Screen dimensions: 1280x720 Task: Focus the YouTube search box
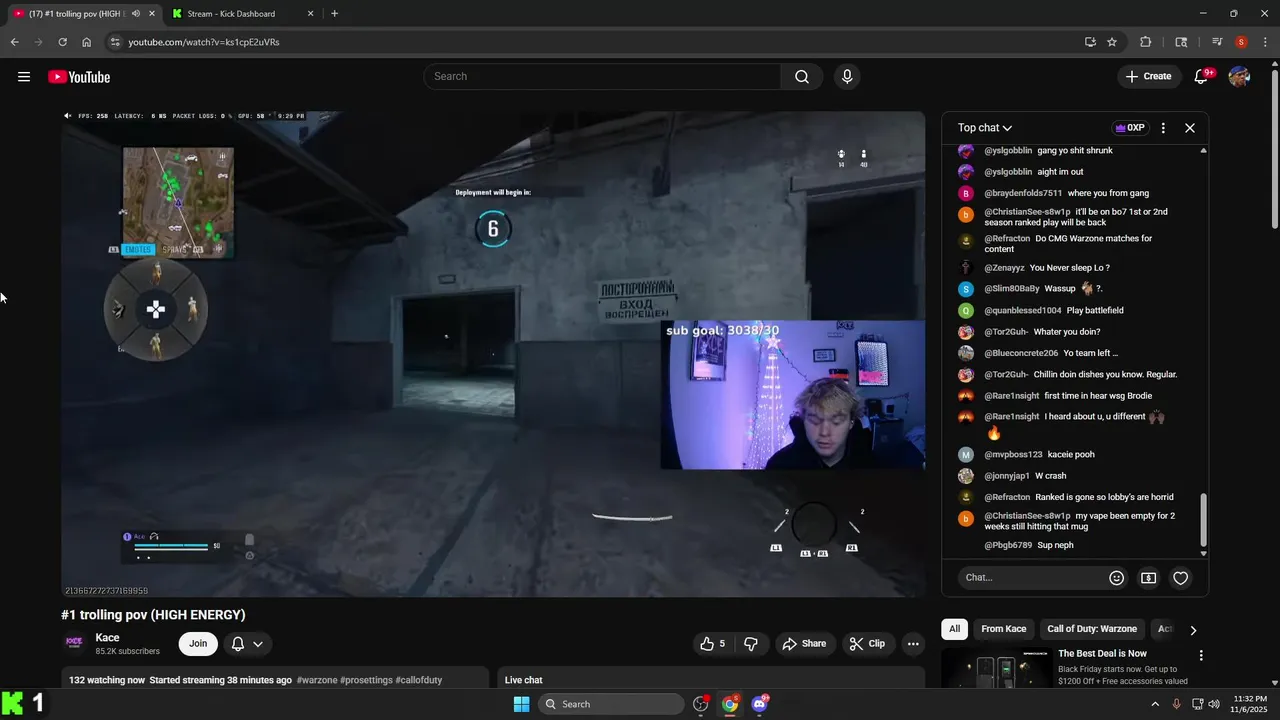602,77
